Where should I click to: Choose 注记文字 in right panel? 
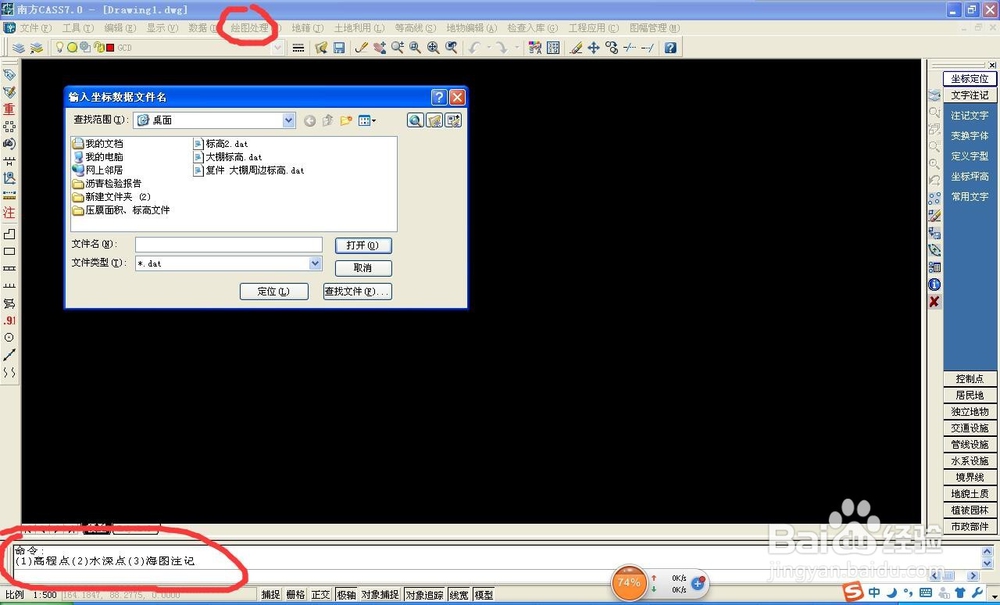click(x=969, y=115)
